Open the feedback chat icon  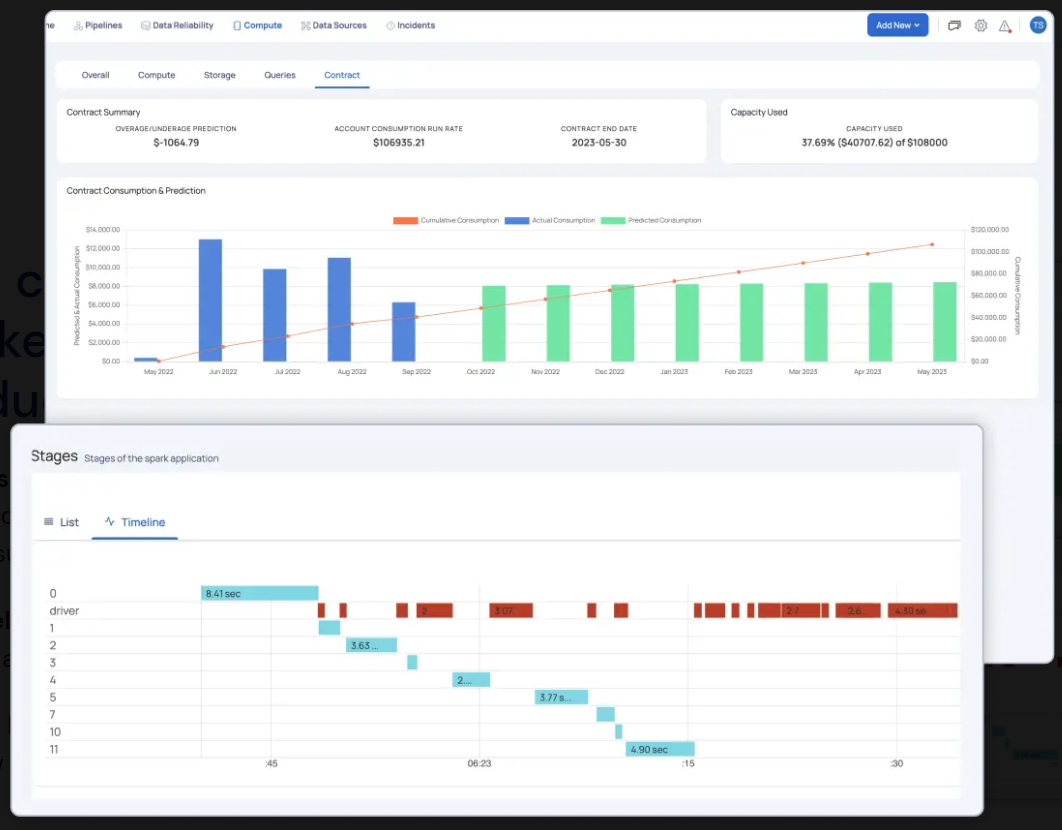[x=953, y=25]
